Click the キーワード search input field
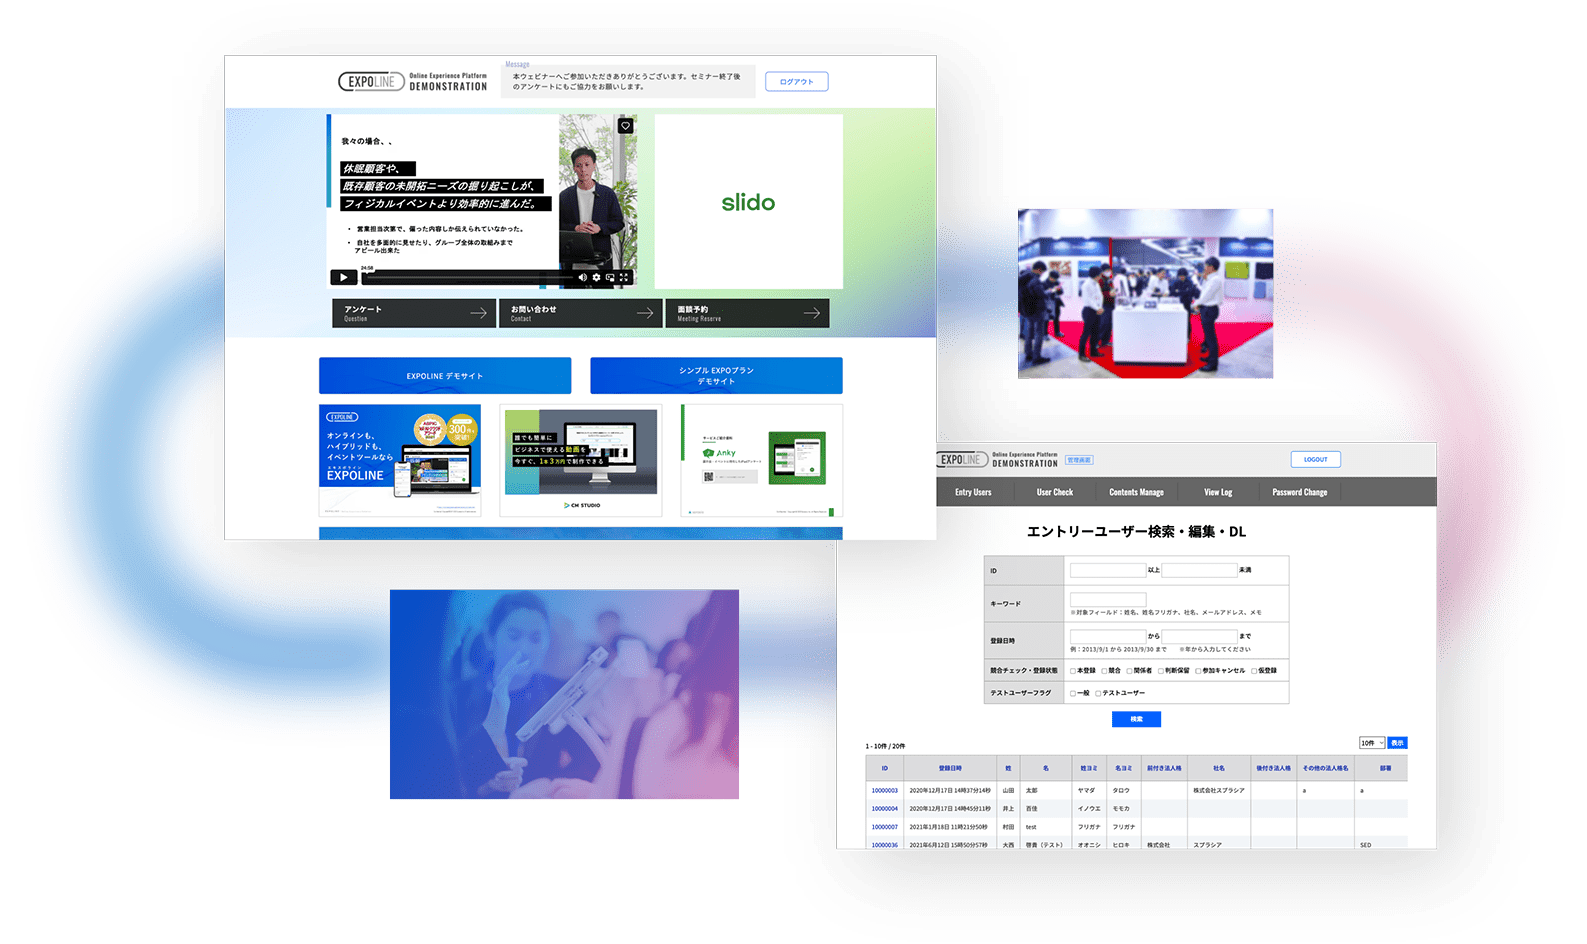This screenshot has height=944, width=1587. [1107, 600]
